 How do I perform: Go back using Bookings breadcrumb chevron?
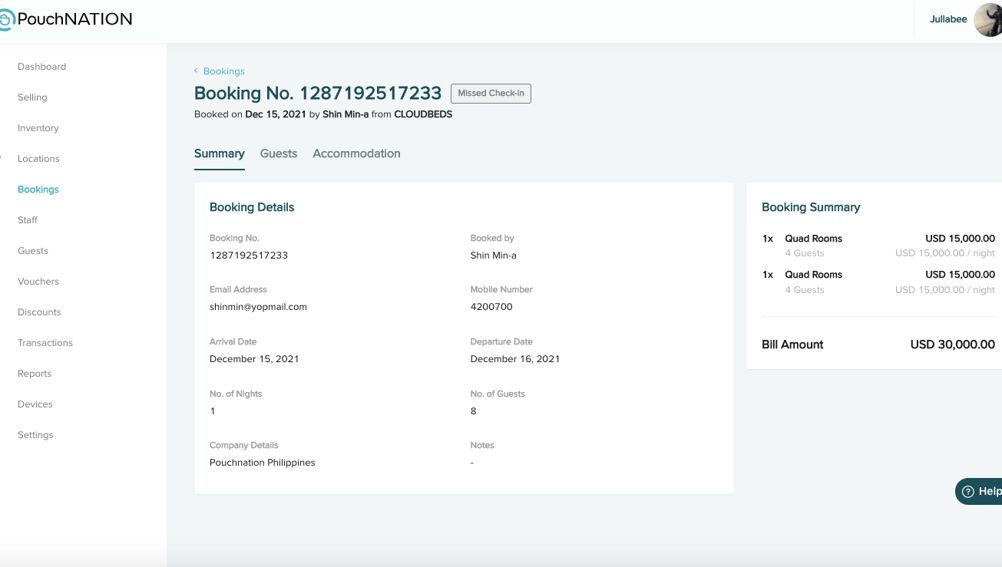(196, 71)
